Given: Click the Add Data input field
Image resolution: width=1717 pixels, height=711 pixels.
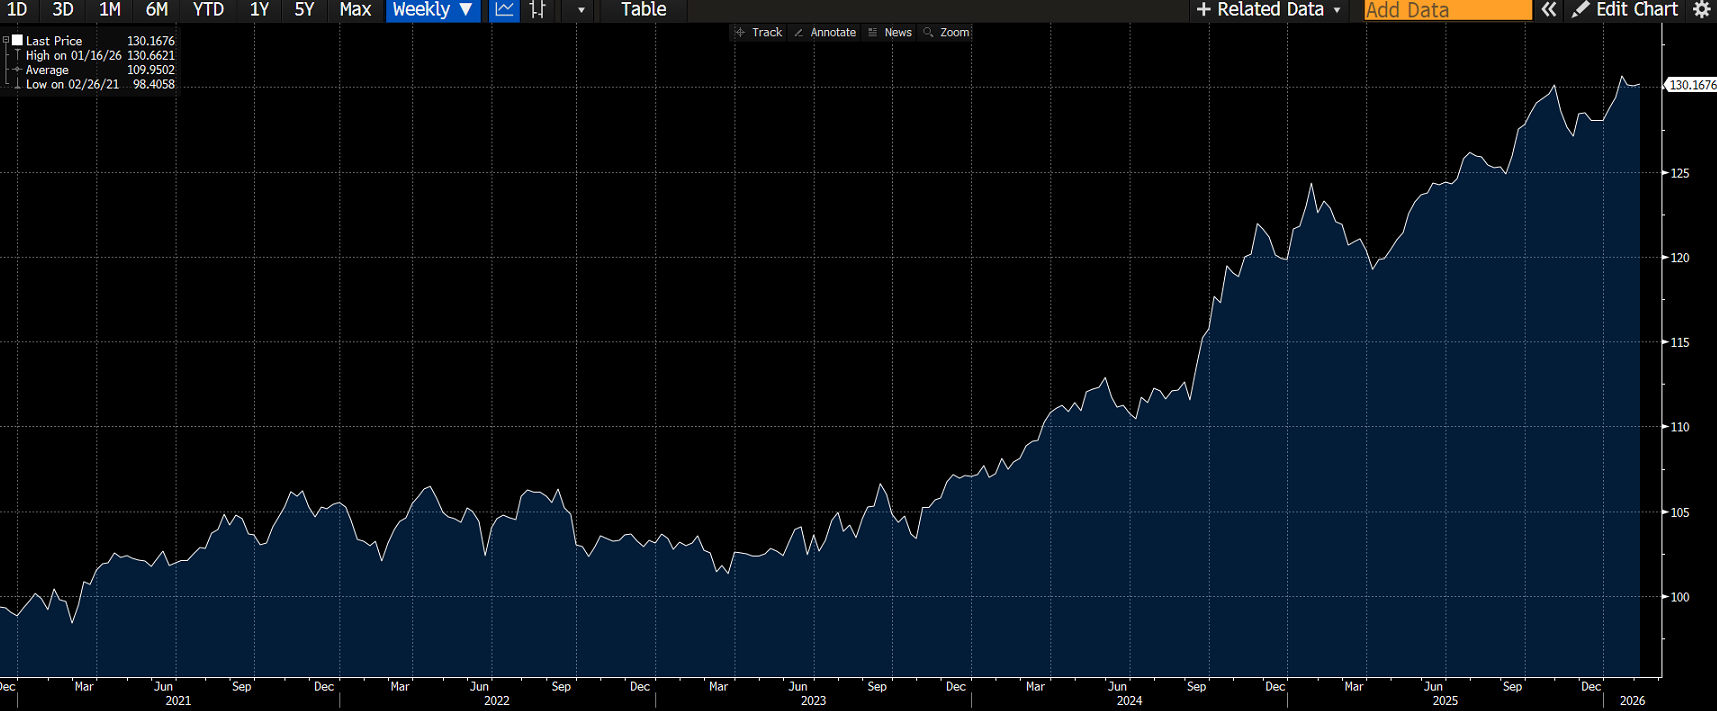Looking at the screenshot, I should (x=1447, y=10).
